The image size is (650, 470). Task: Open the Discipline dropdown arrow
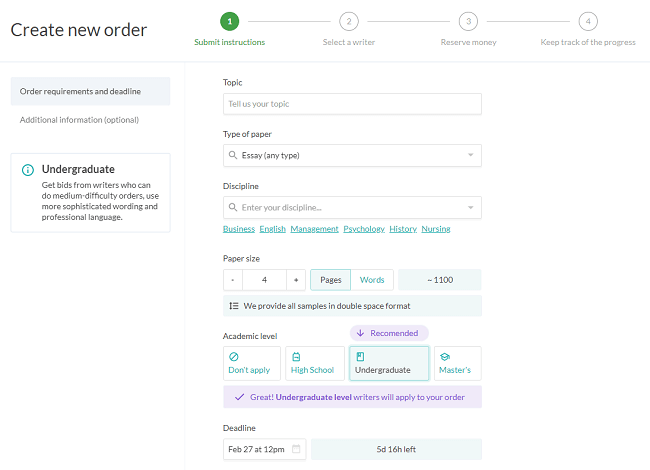coord(470,207)
